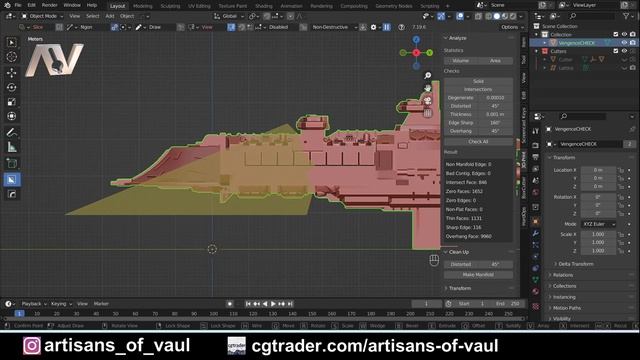Open the Output properties tab icon
Screen dimensions: 640x360
click(x=535, y=157)
